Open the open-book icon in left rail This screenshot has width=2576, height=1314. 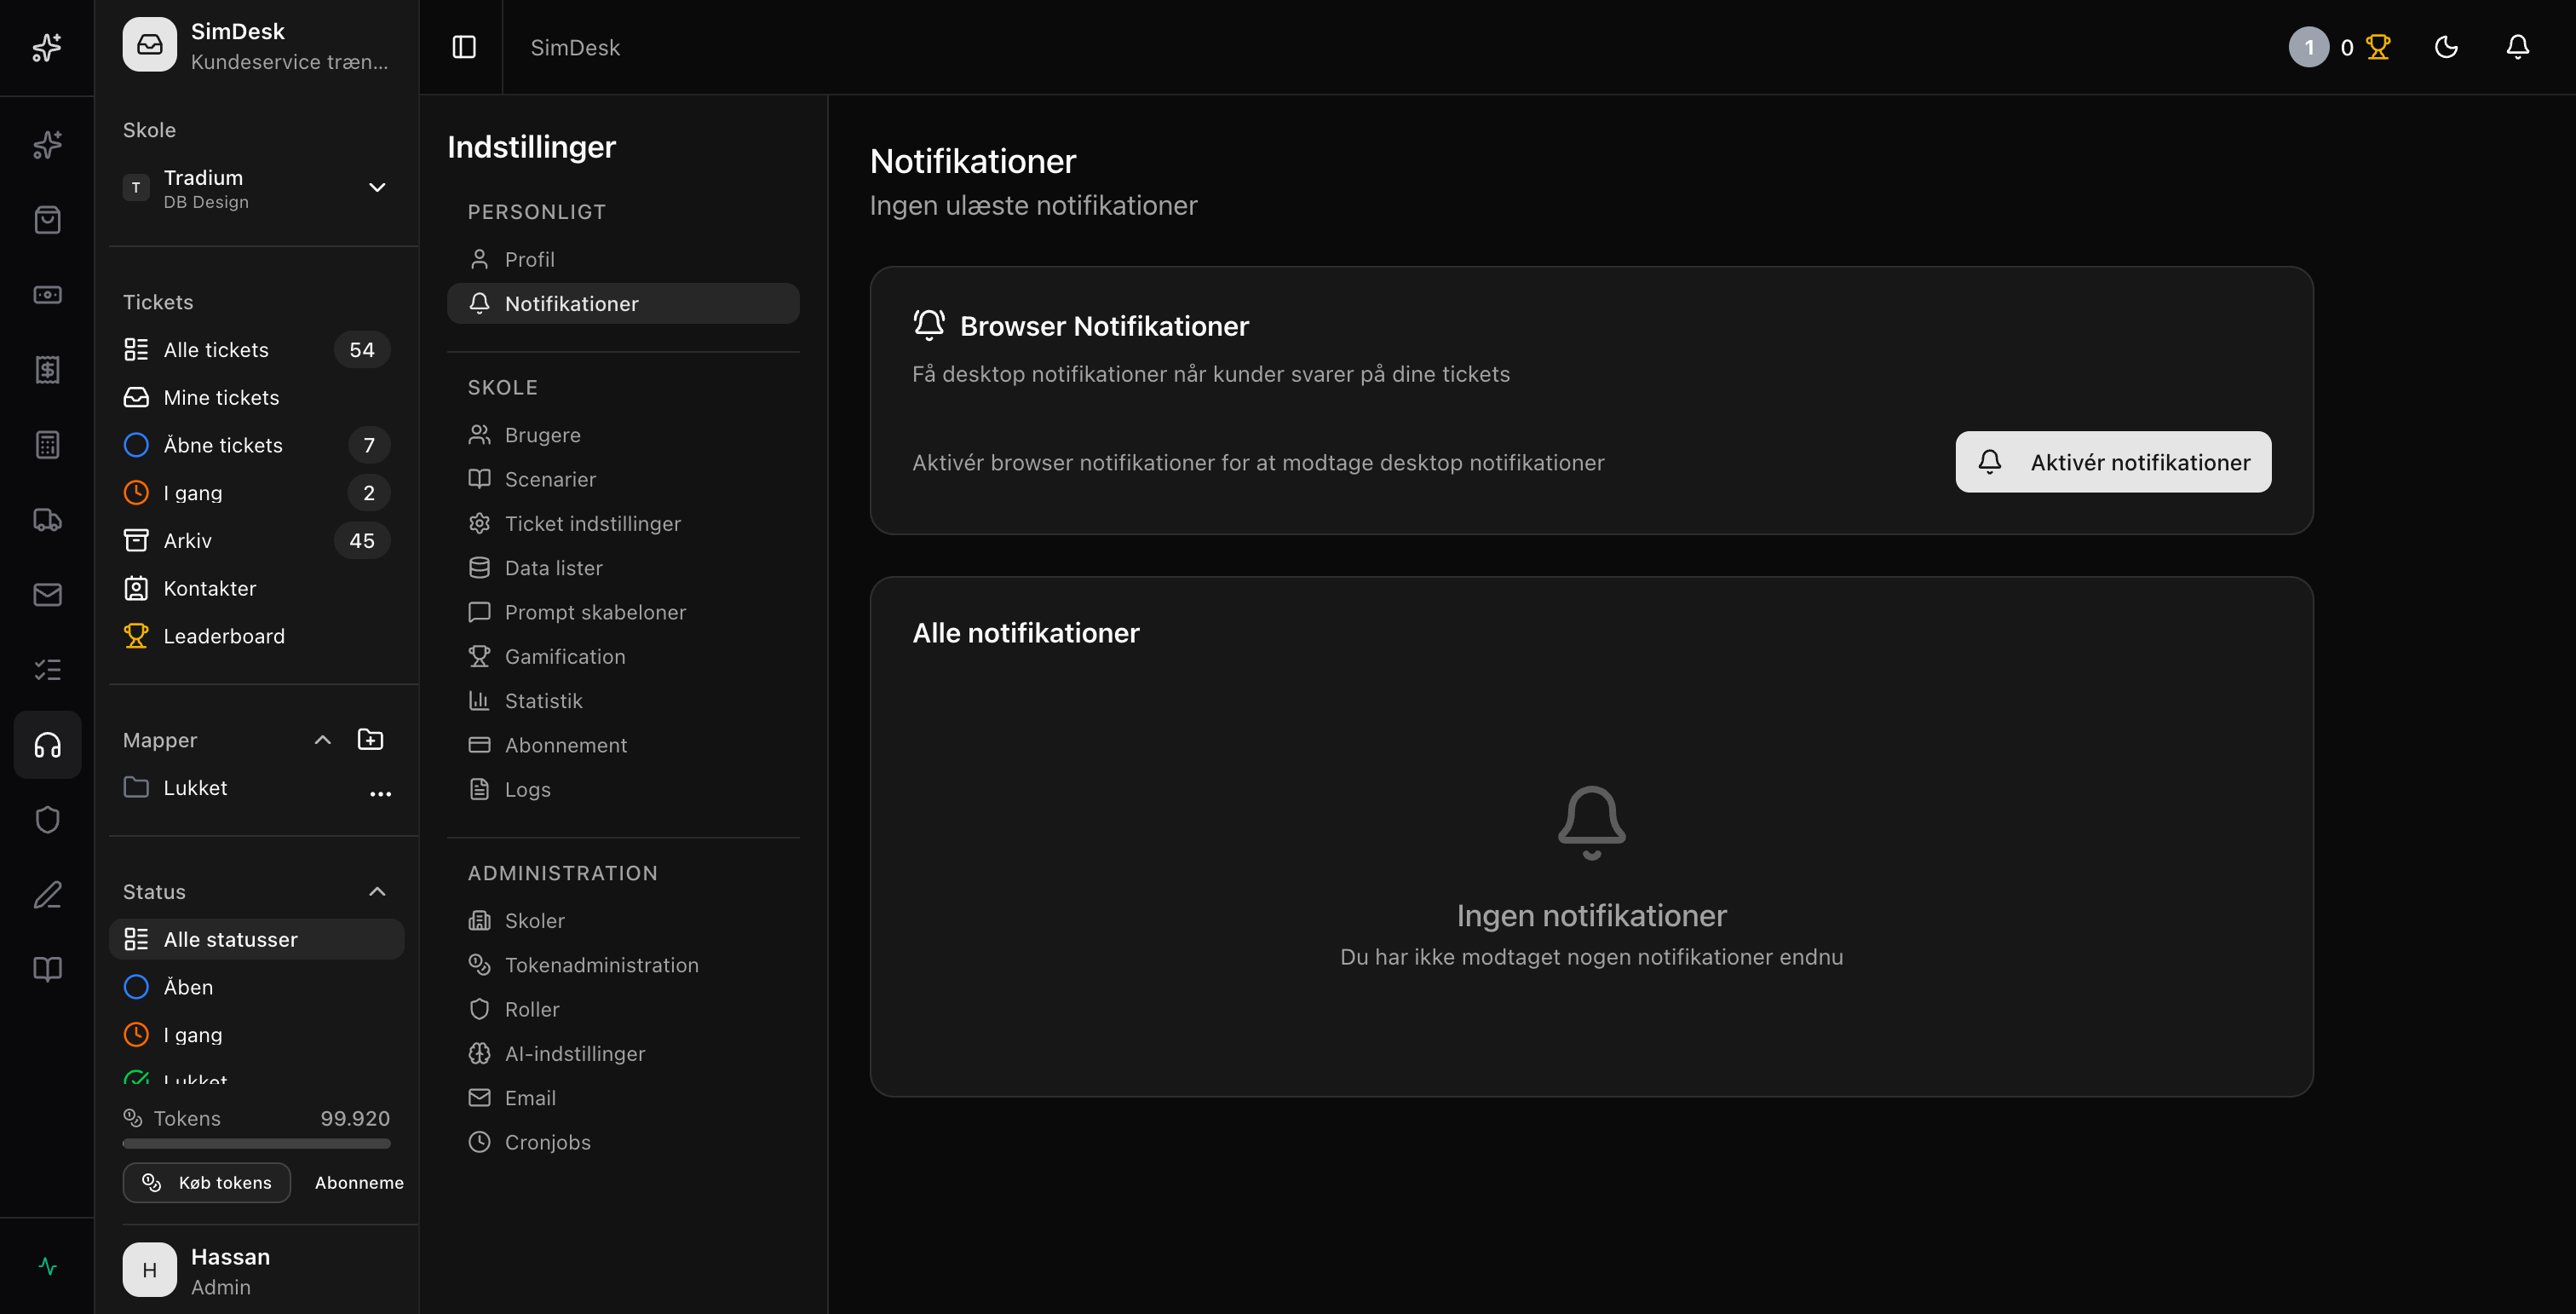(x=47, y=969)
